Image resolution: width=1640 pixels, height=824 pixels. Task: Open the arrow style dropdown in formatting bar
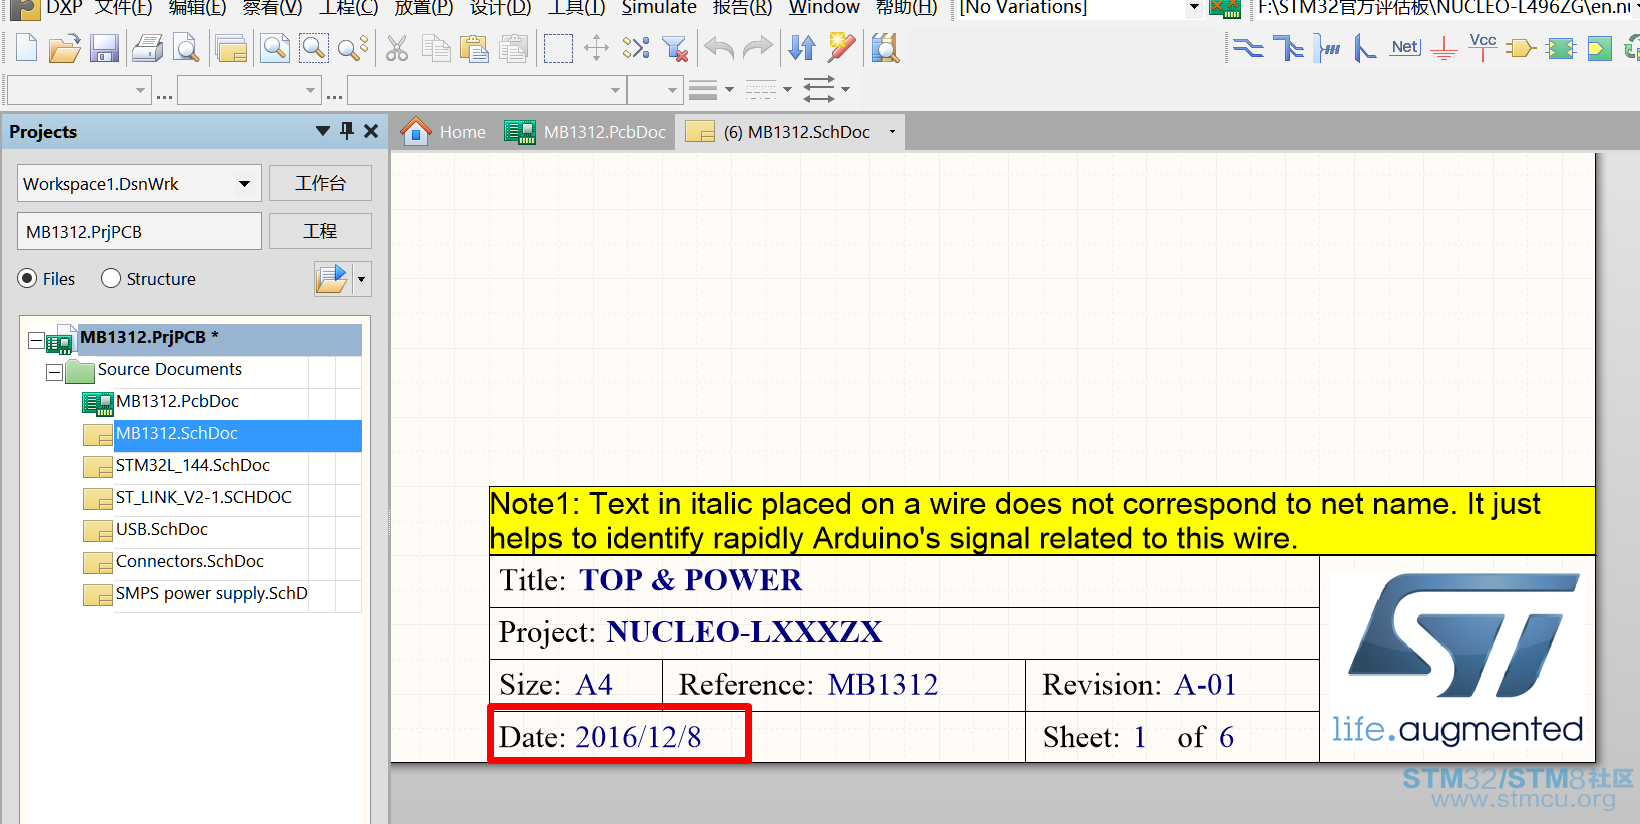tap(845, 90)
